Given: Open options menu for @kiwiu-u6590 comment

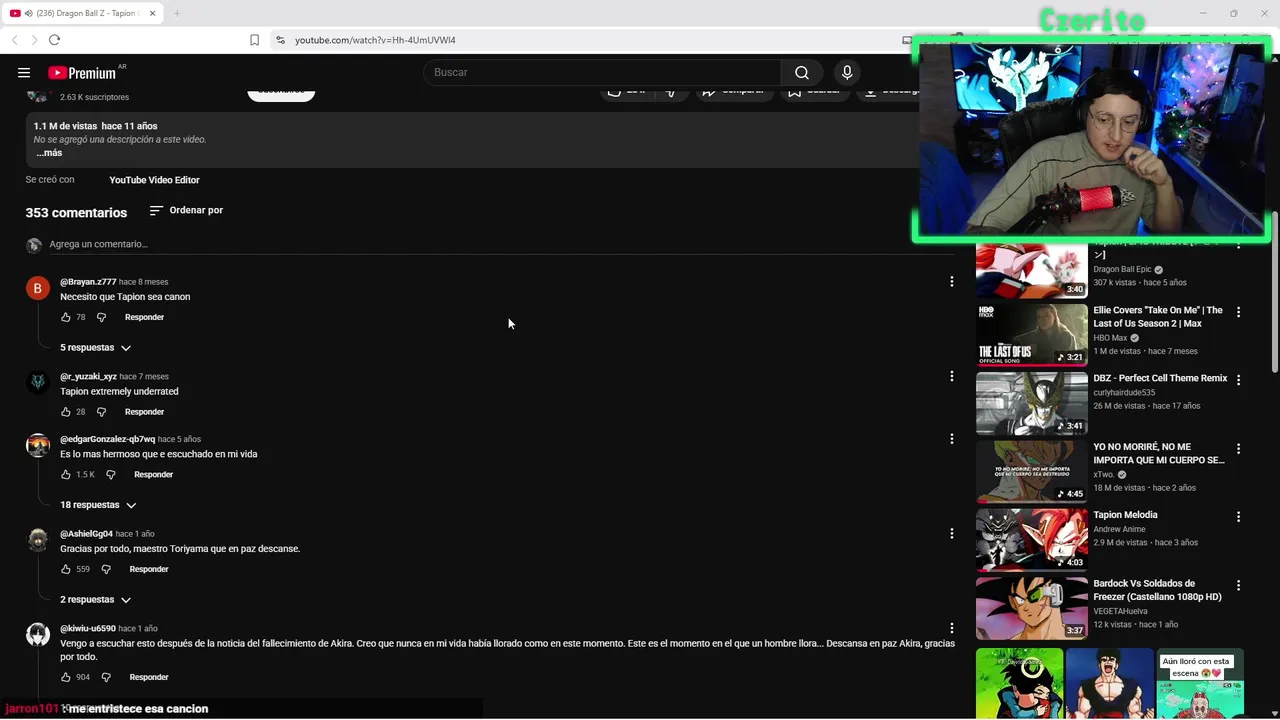Looking at the screenshot, I should tap(951, 628).
